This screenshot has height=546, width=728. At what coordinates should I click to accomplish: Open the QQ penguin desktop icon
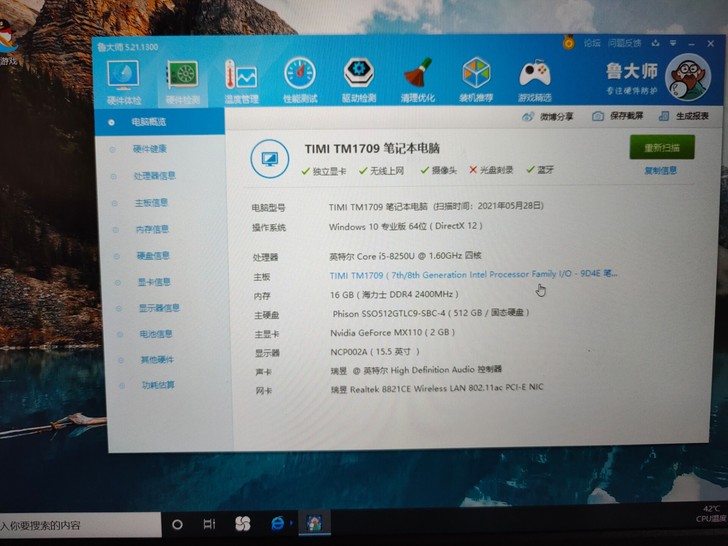pyautogui.click(x=6, y=43)
